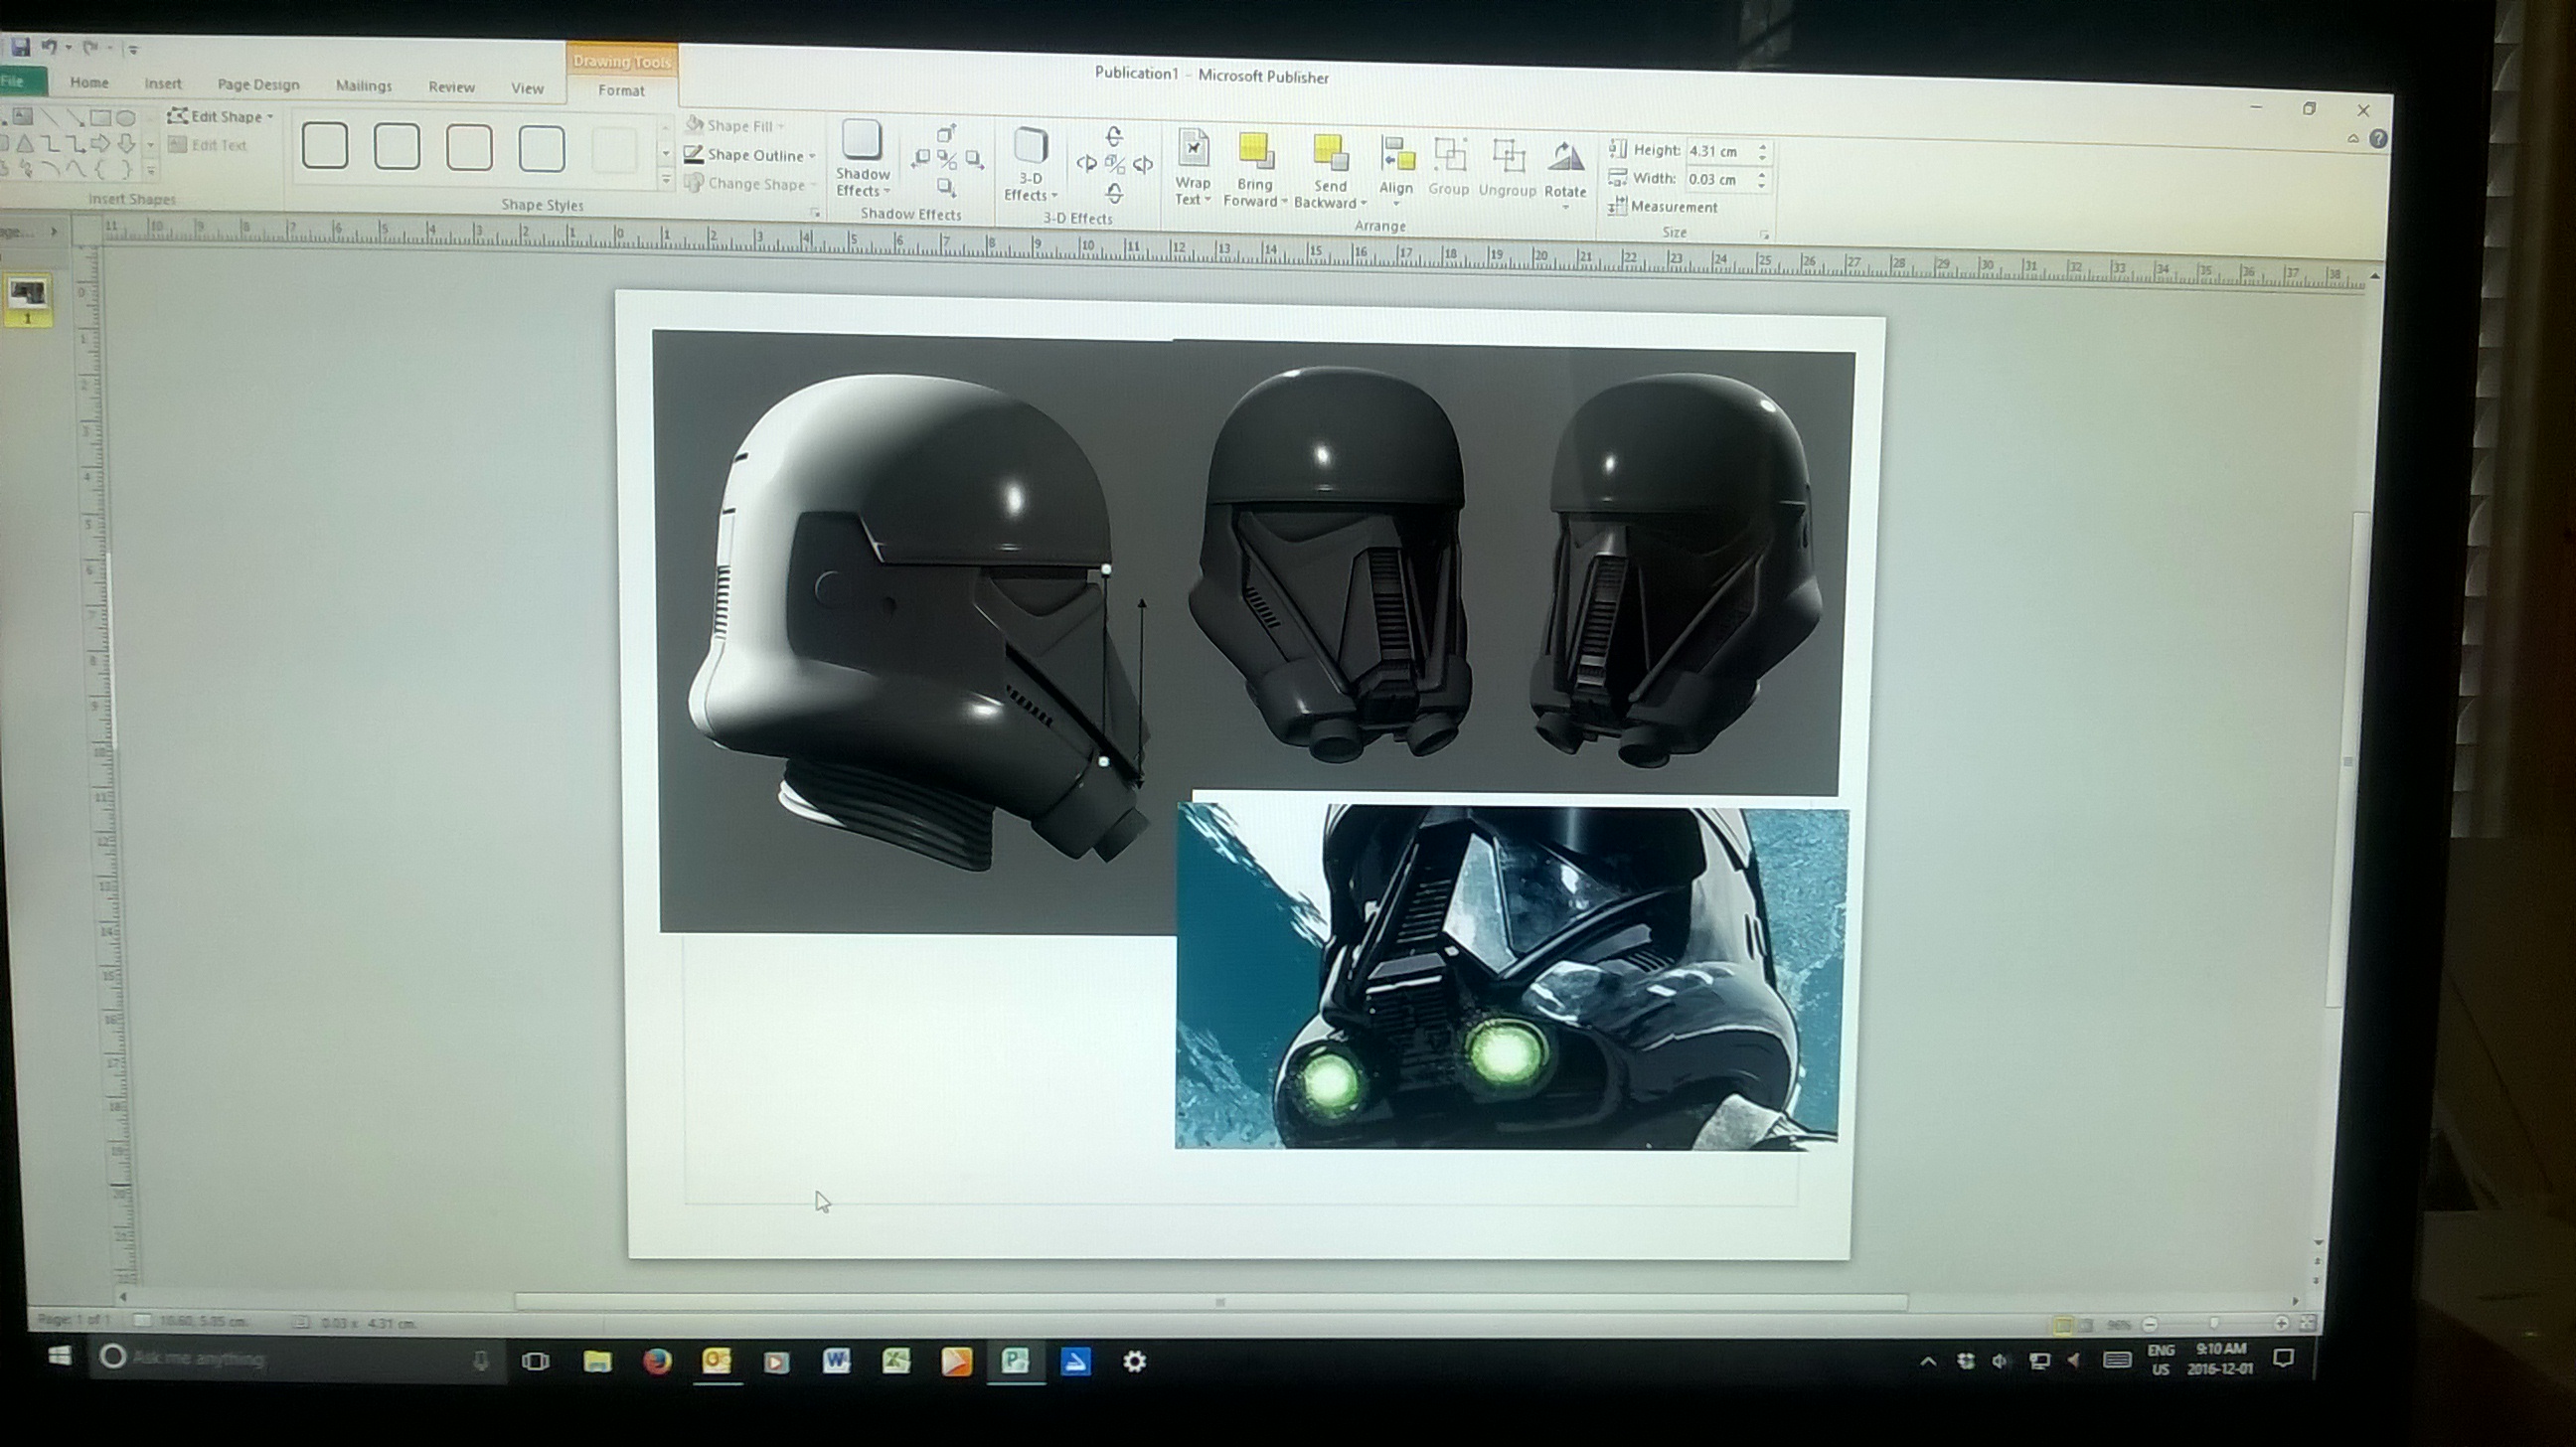This screenshot has height=1447, width=2576.
Task: Open File Explorer from the taskbar
Action: [597, 1361]
